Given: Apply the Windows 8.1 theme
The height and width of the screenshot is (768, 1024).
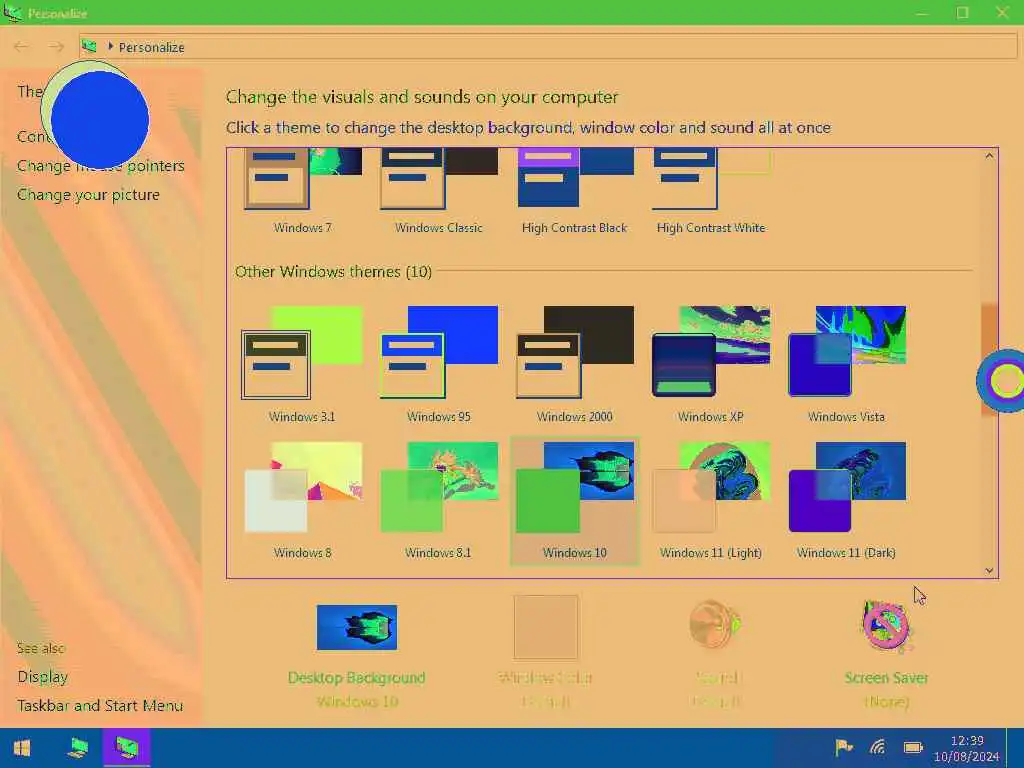Looking at the screenshot, I should coord(439,501).
